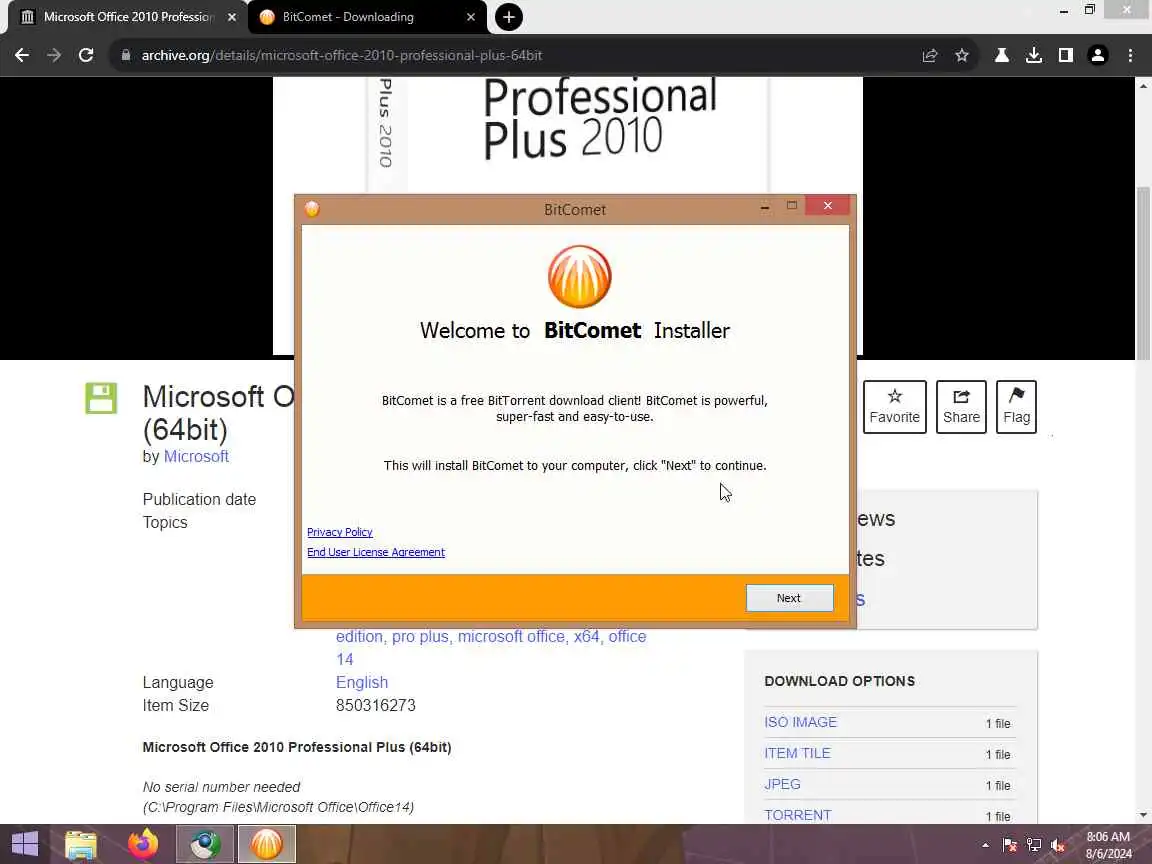Select ISO IMAGE download option
The height and width of the screenshot is (864, 1152).
tap(800, 722)
